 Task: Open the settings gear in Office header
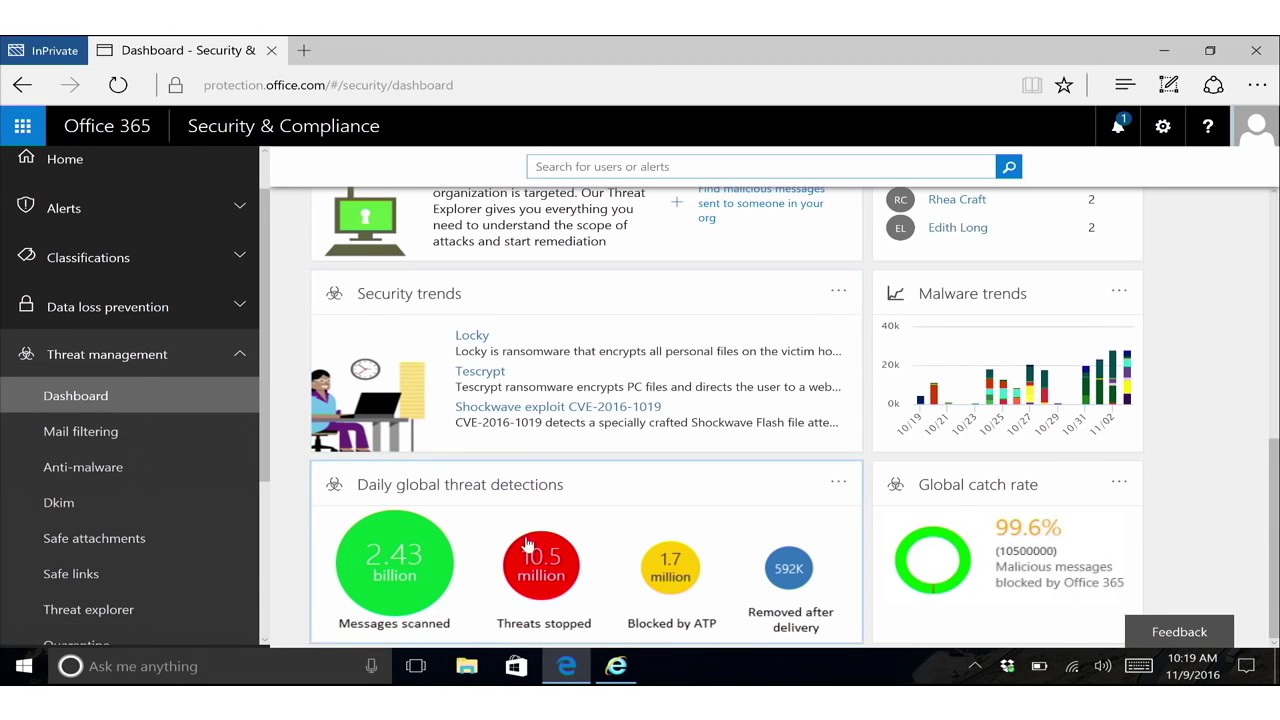[x=1163, y=126]
